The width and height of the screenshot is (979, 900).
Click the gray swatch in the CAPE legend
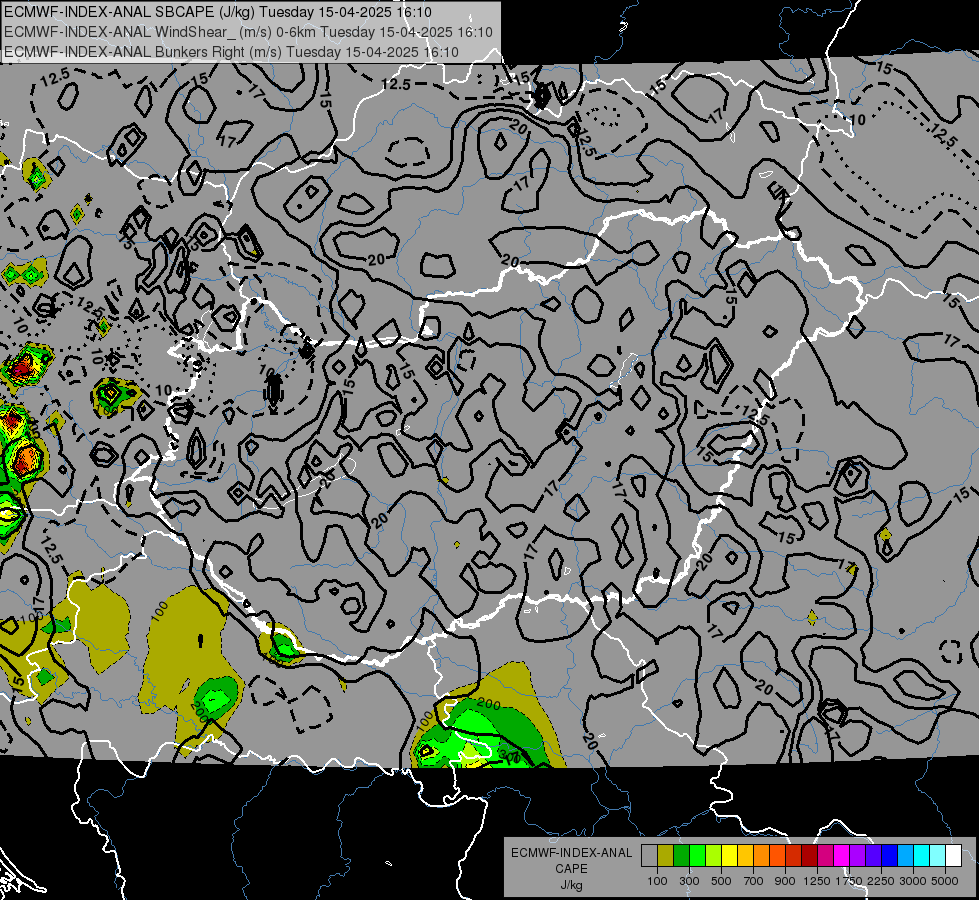point(649,856)
